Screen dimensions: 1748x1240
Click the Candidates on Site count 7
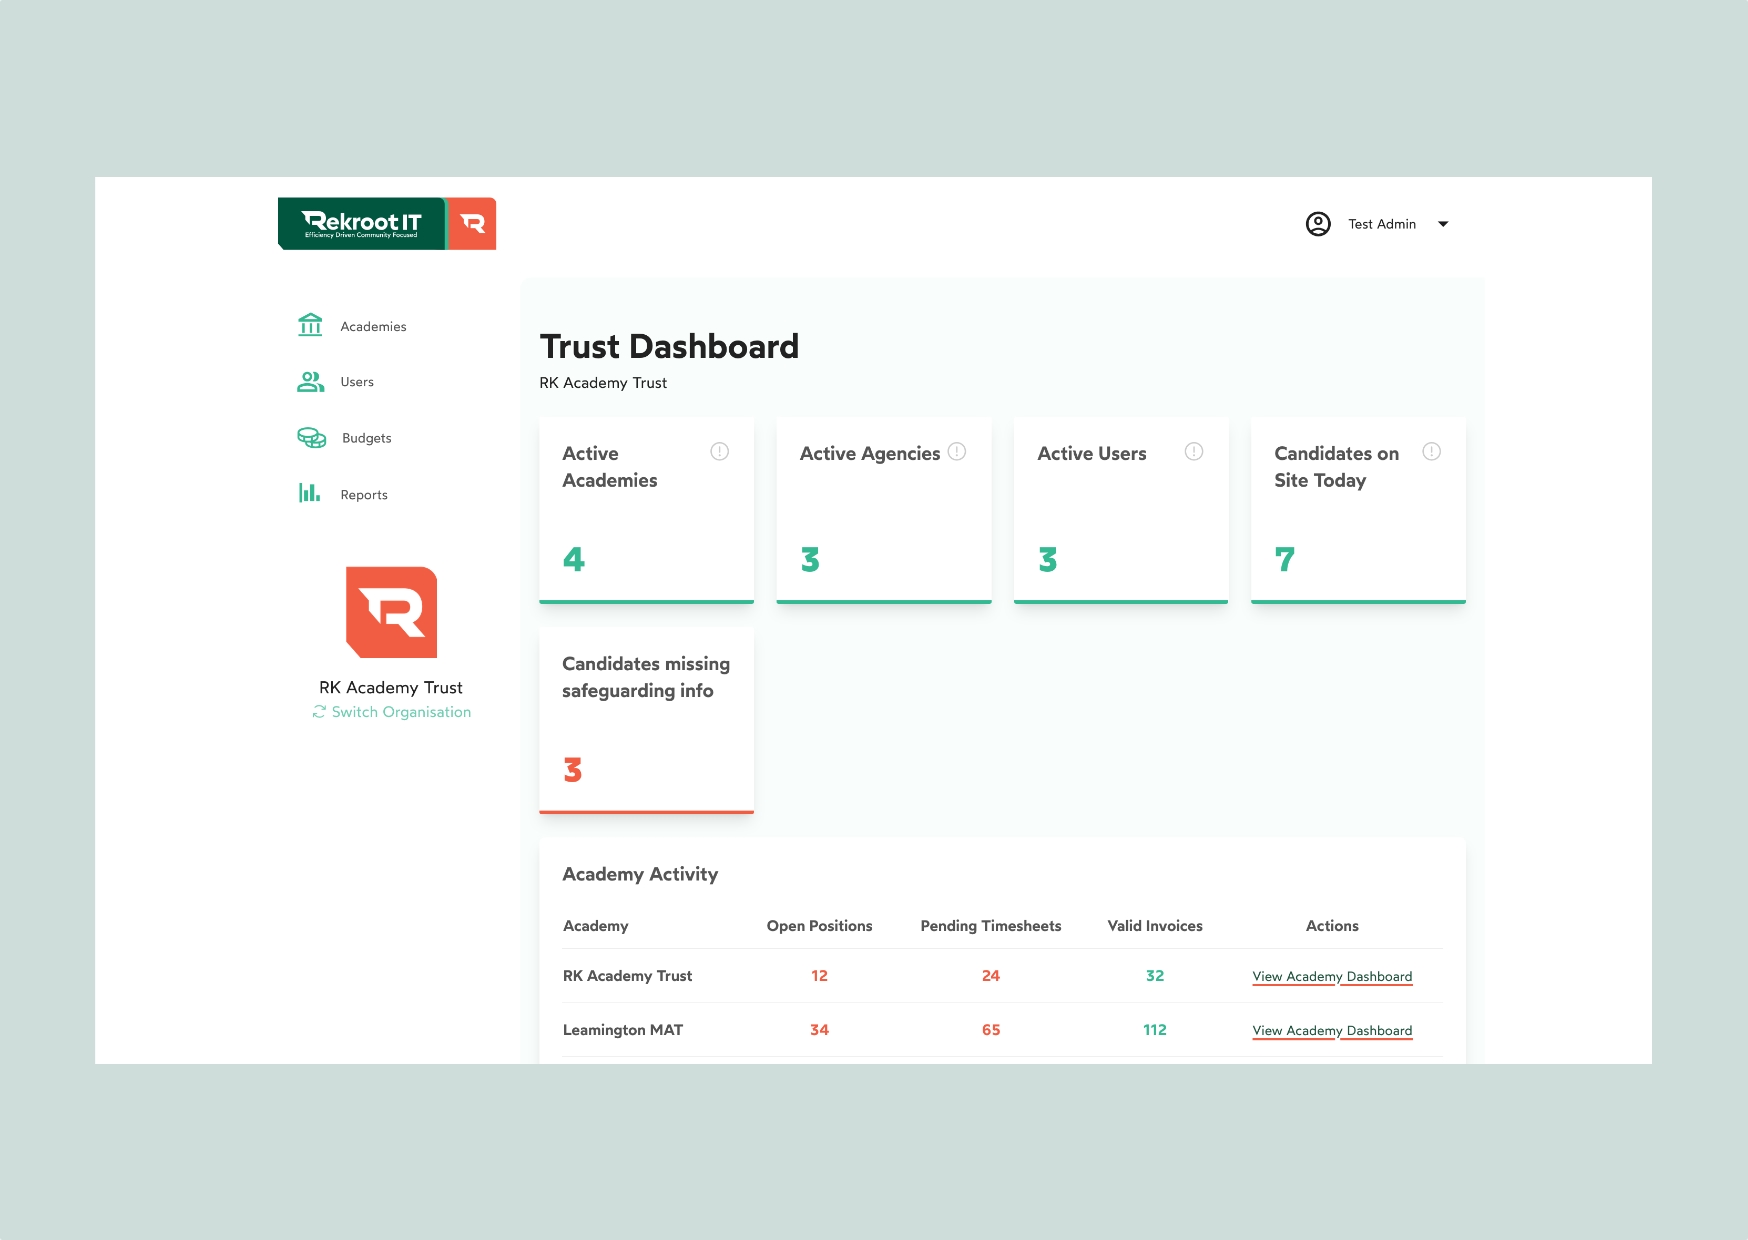[1285, 559]
